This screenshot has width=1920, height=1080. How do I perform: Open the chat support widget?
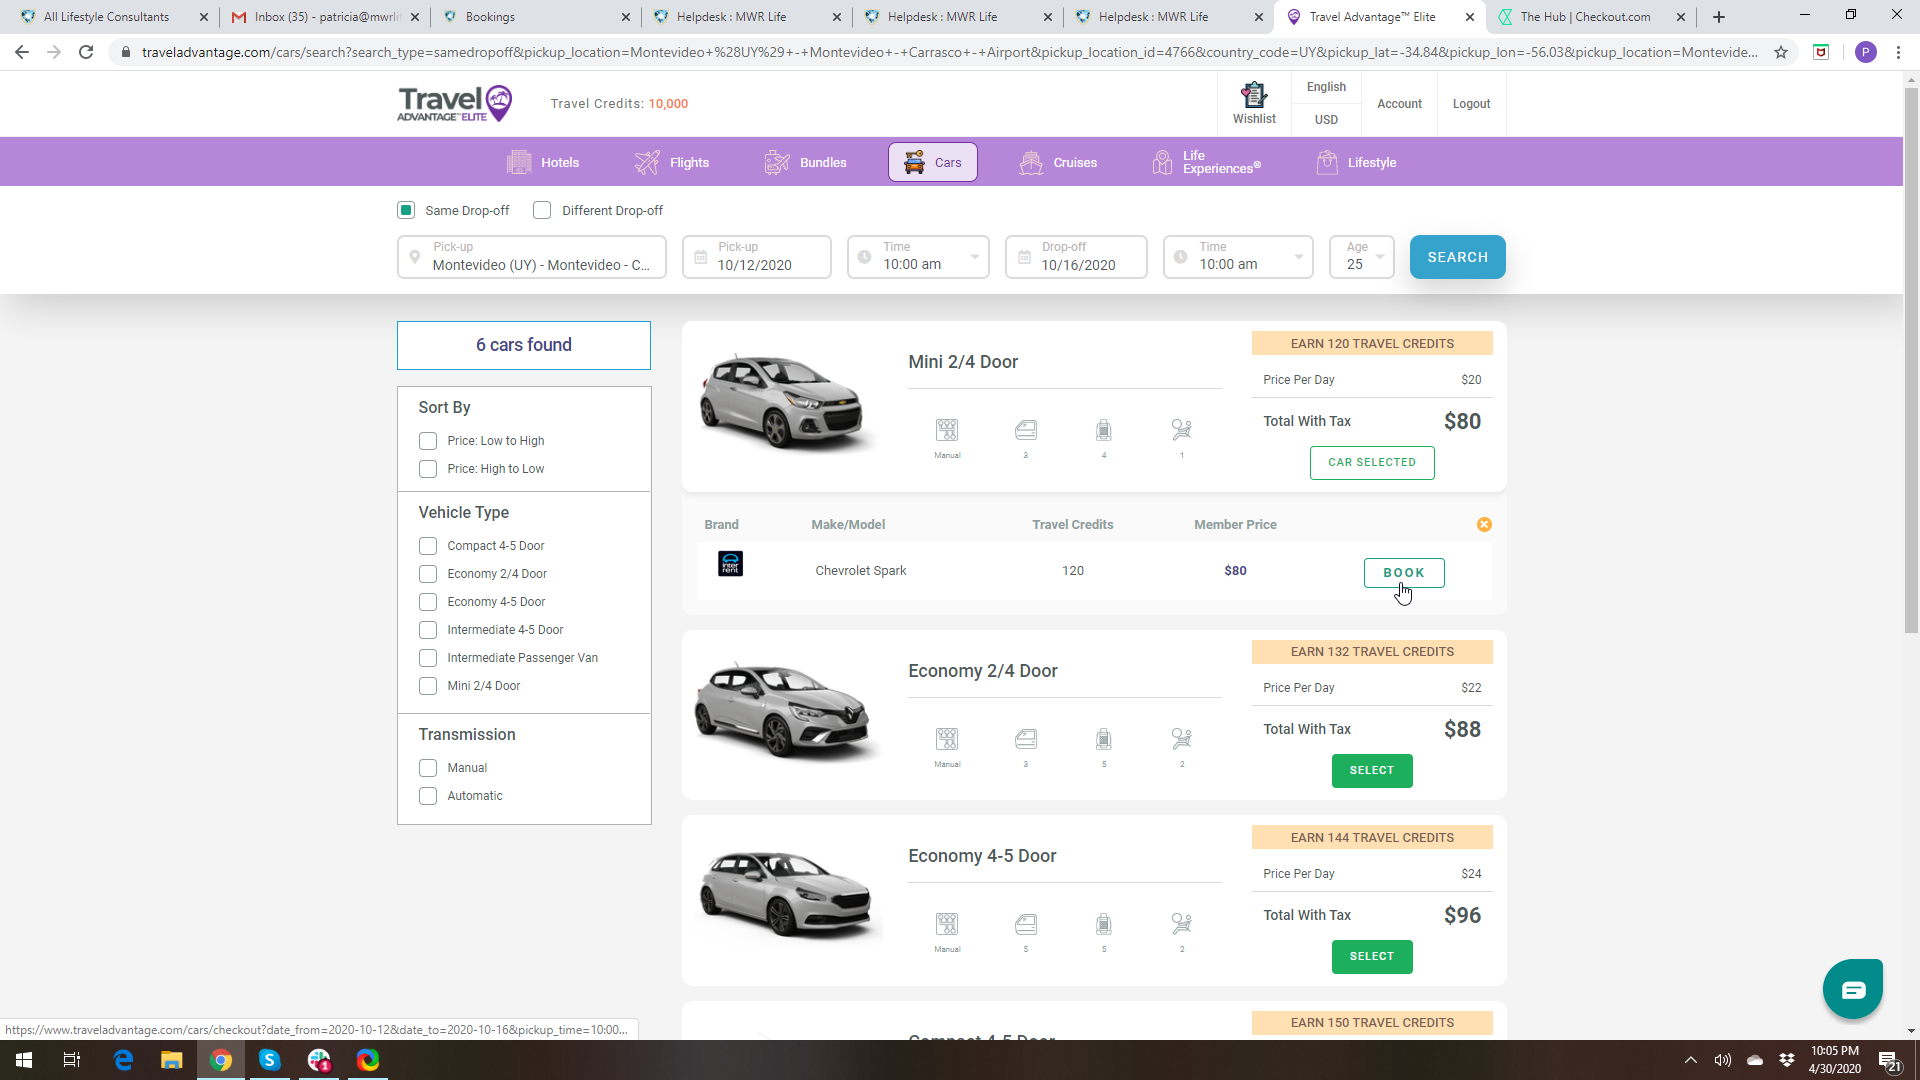(x=1852, y=989)
